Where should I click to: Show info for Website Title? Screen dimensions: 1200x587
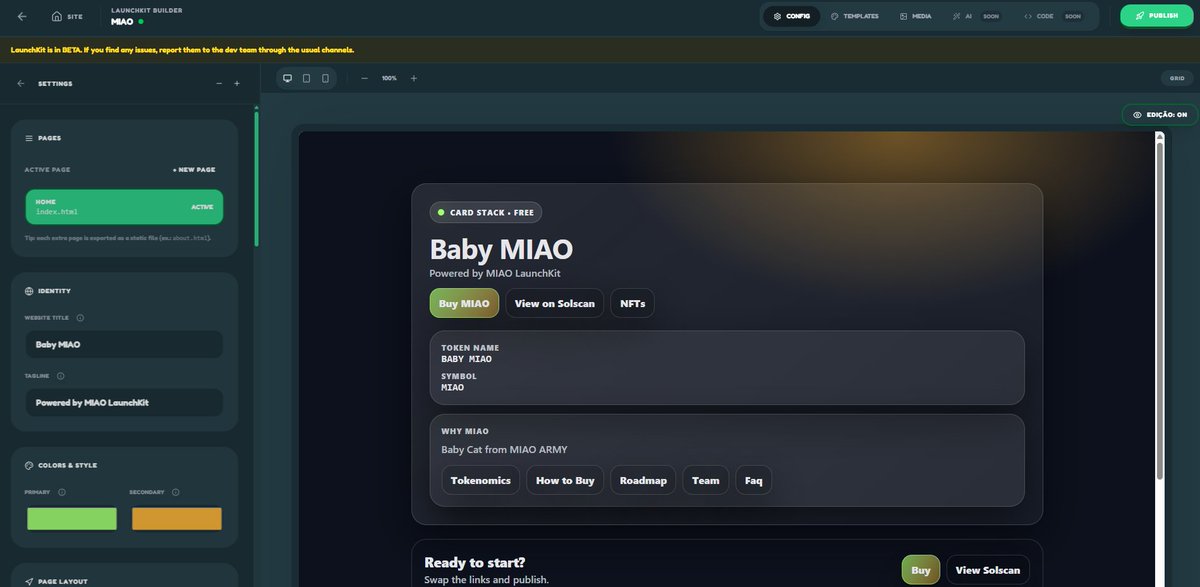click(x=80, y=318)
